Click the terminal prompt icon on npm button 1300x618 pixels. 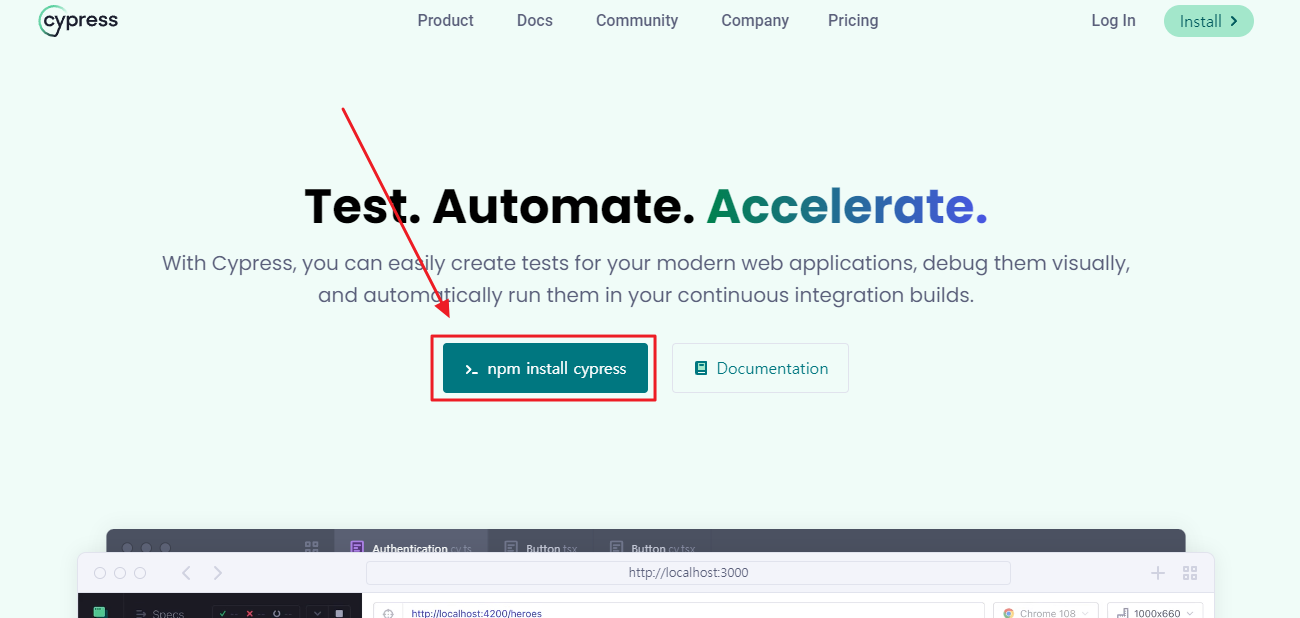point(472,369)
